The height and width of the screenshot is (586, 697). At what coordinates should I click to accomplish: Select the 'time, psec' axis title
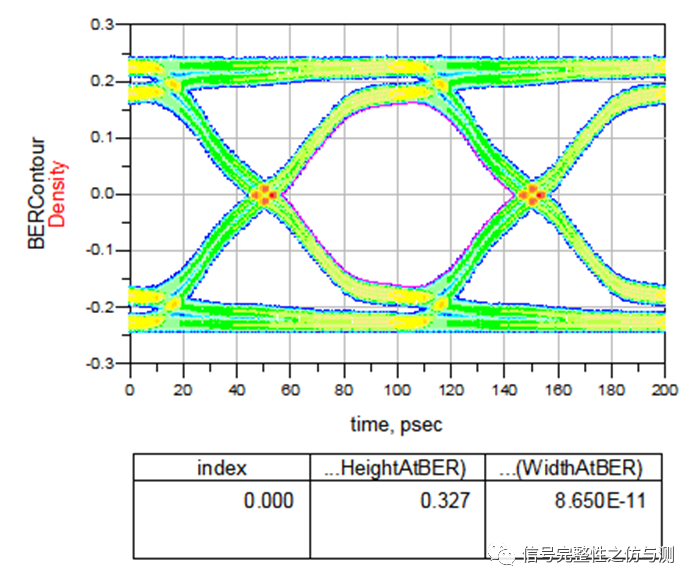click(x=397, y=425)
